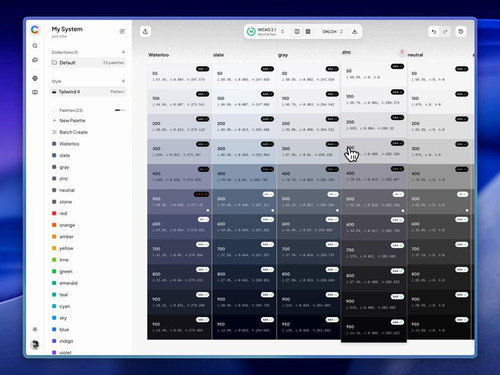Click the gray column header
The width and height of the screenshot is (500, 375).
point(283,55)
